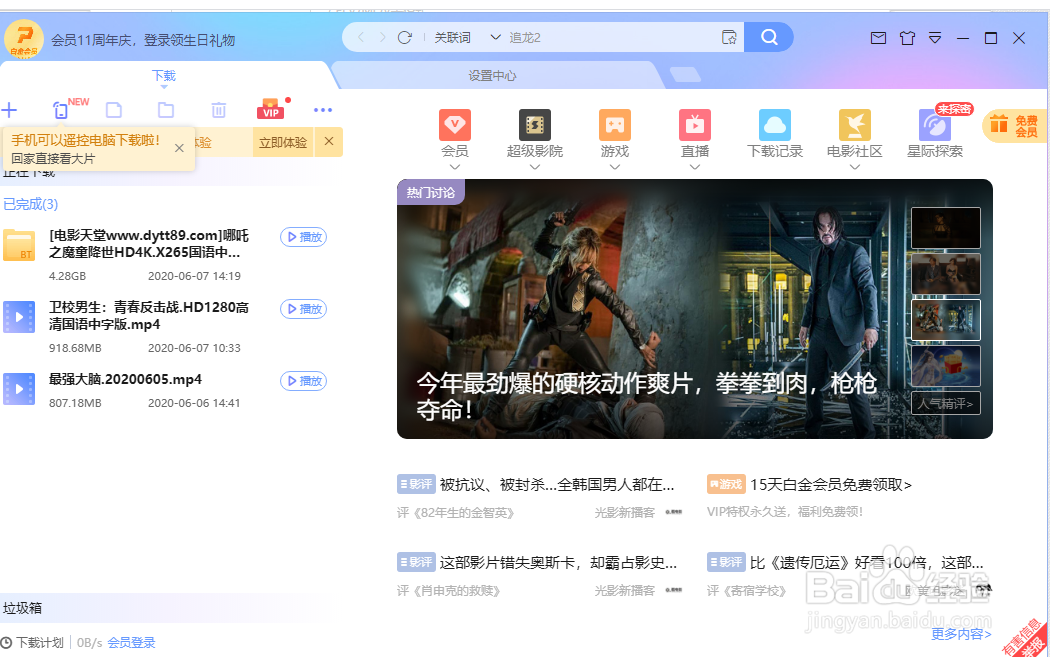
Task: Add a new download task with plus icon
Action: (x=9, y=110)
